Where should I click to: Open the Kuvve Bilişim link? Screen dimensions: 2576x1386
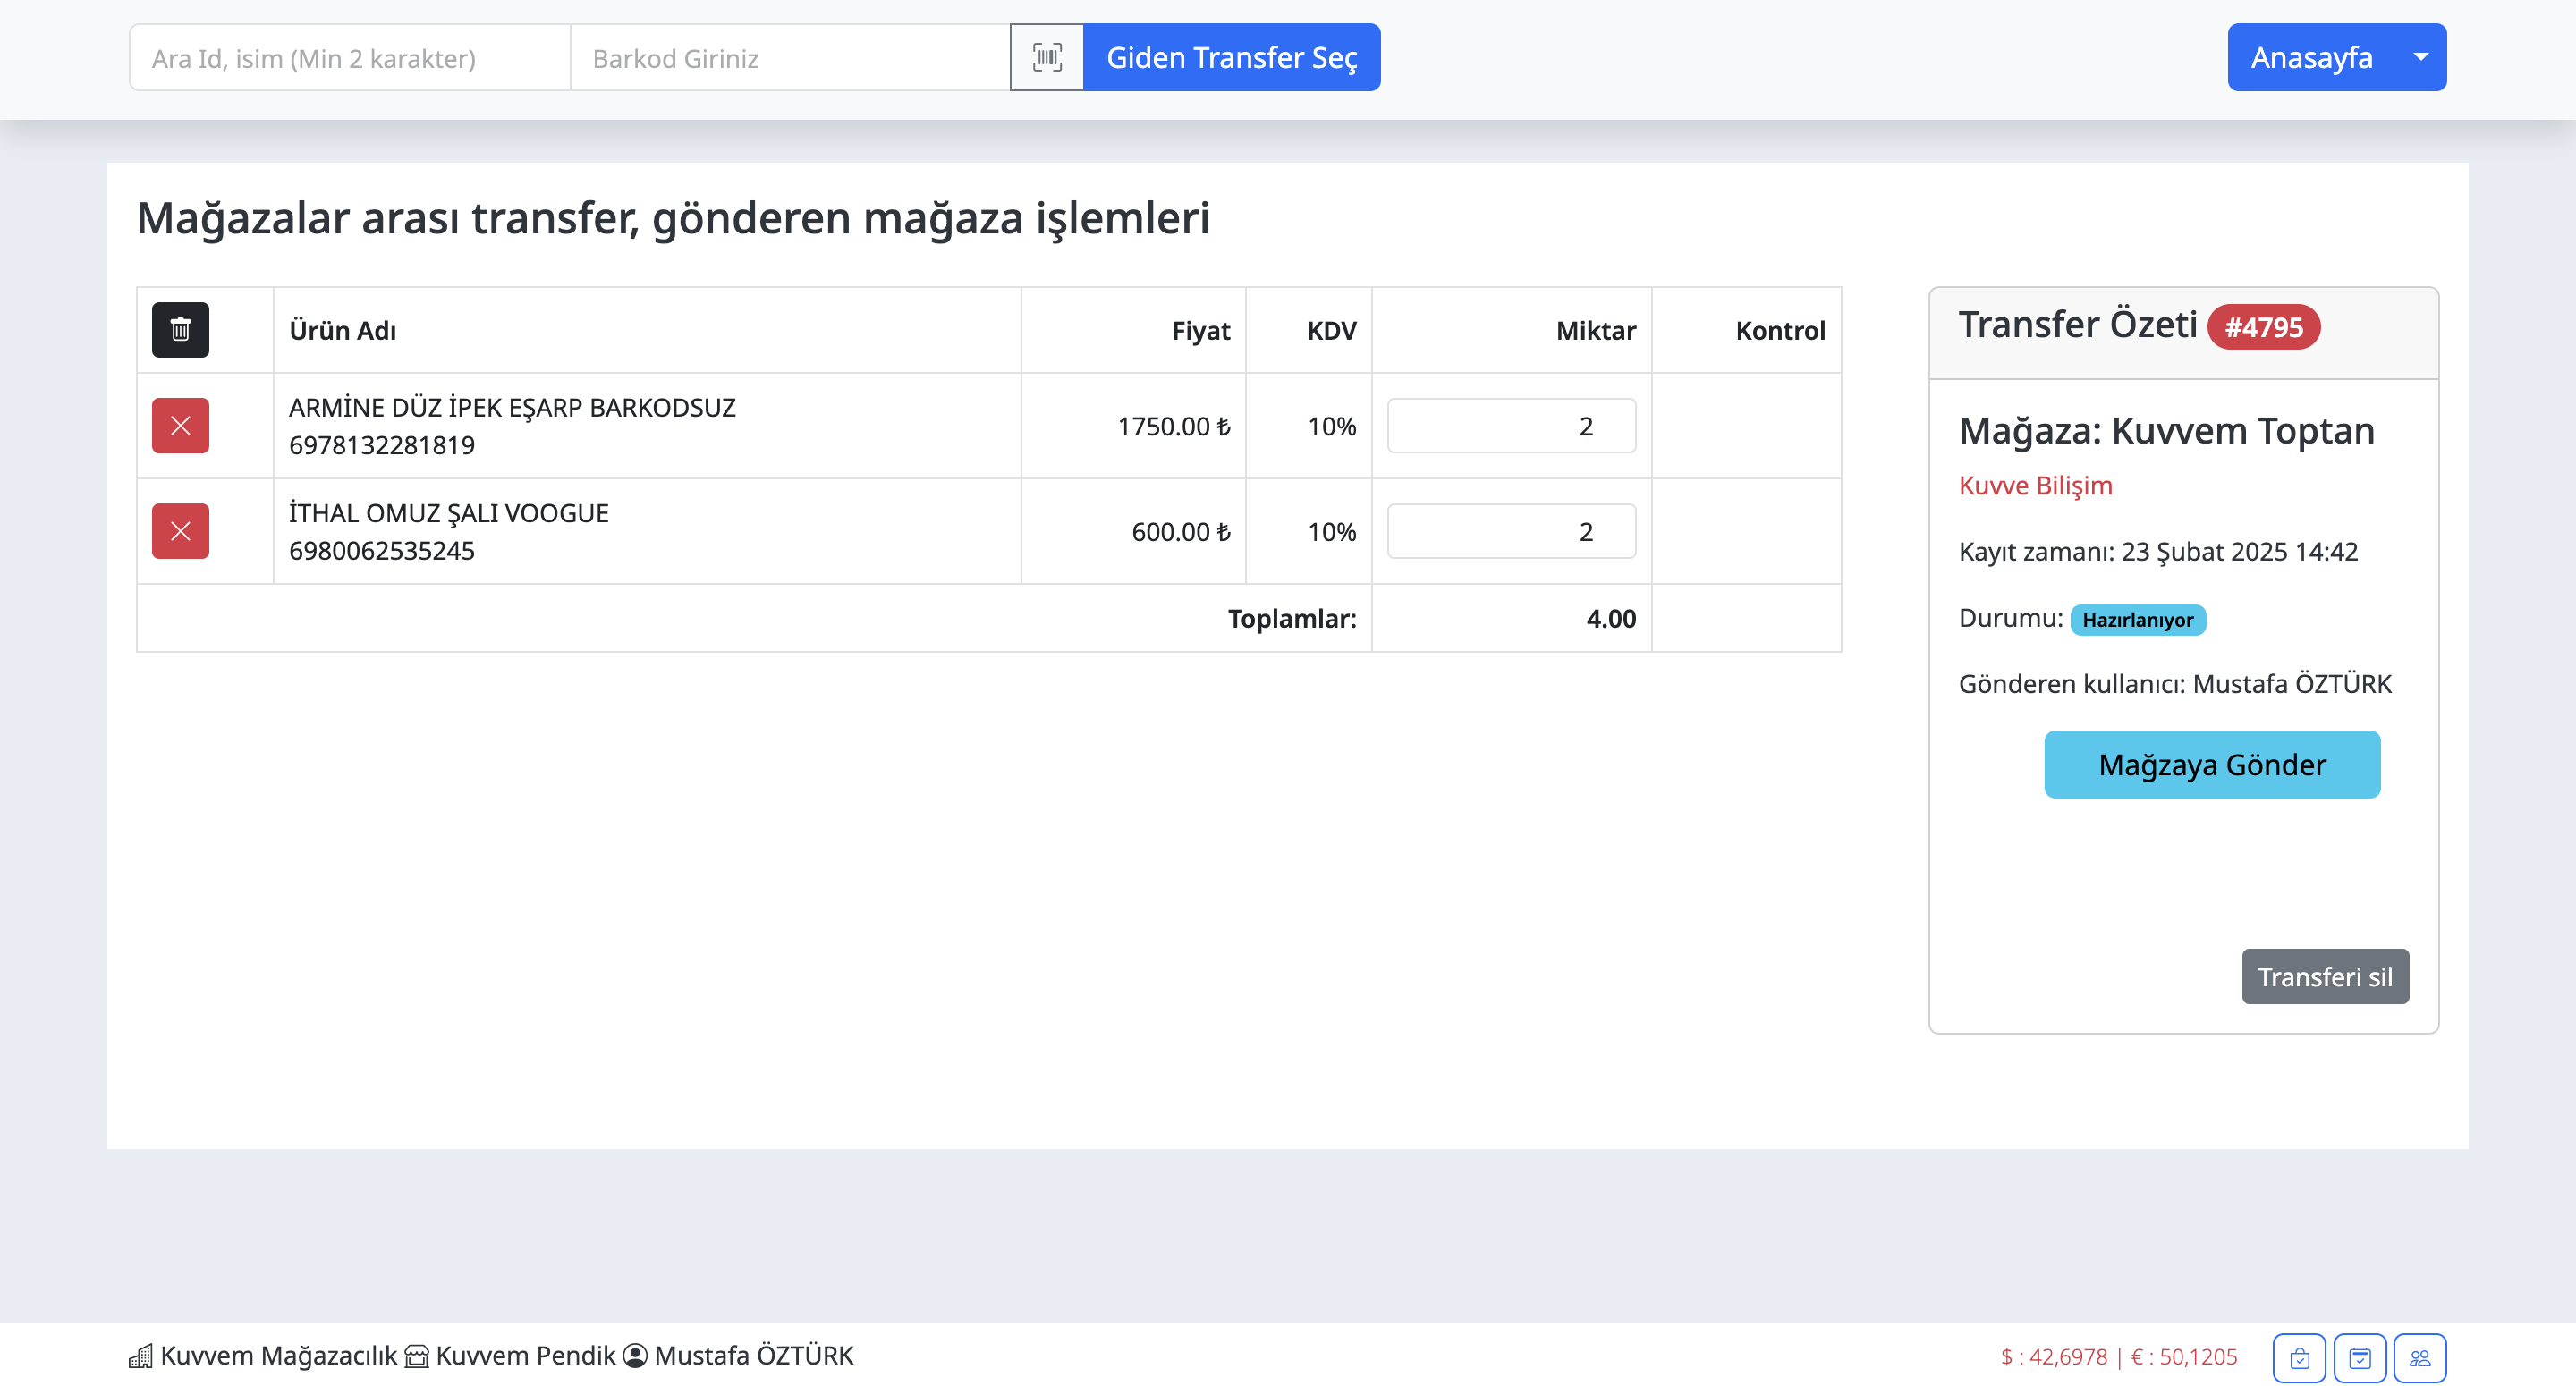pos(2035,486)
